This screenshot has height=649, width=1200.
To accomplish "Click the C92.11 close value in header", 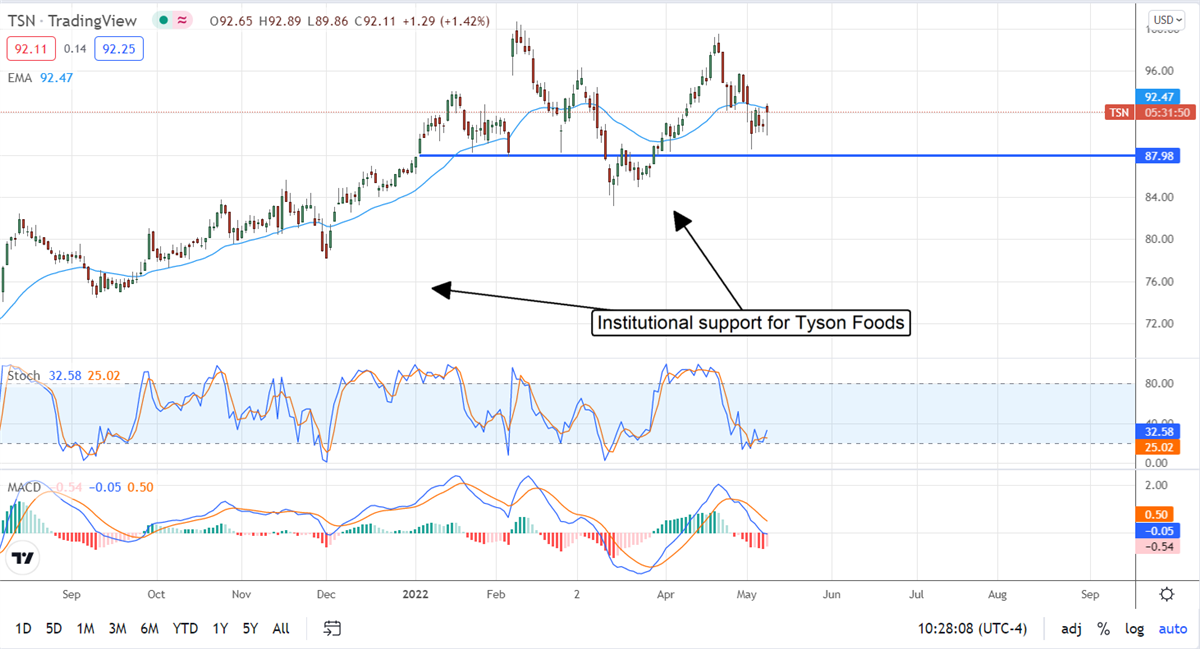I will [x=377, y=20].
